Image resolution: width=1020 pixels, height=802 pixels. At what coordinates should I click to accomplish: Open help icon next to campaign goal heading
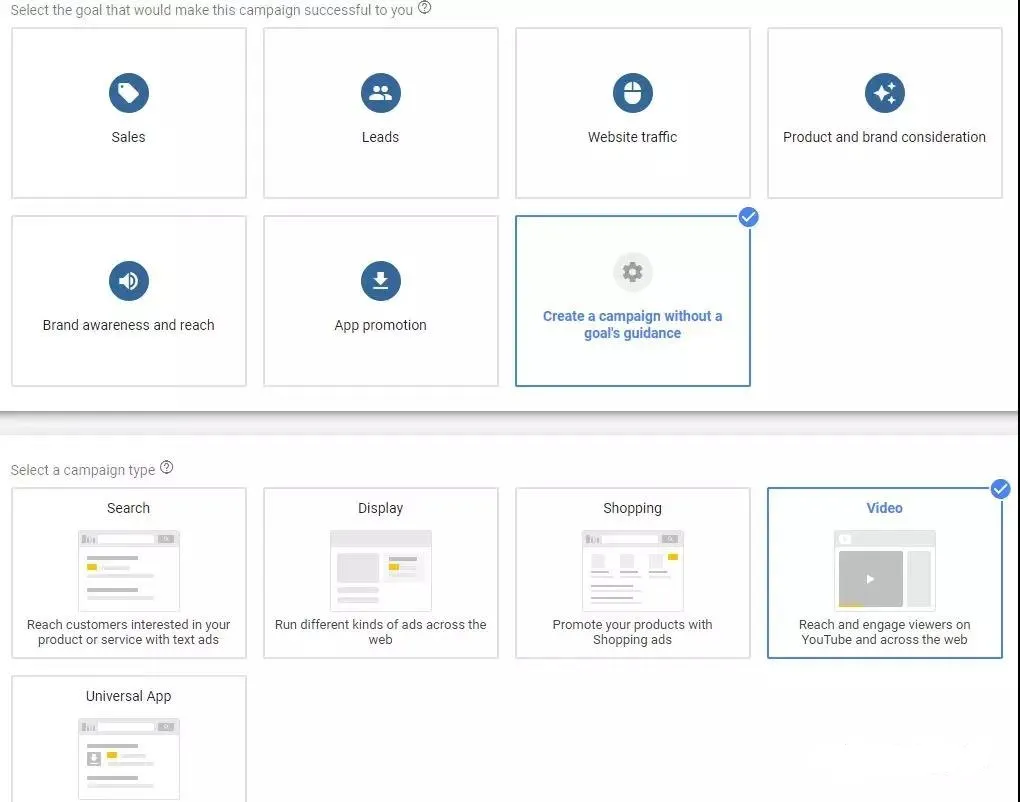[425, 8]
